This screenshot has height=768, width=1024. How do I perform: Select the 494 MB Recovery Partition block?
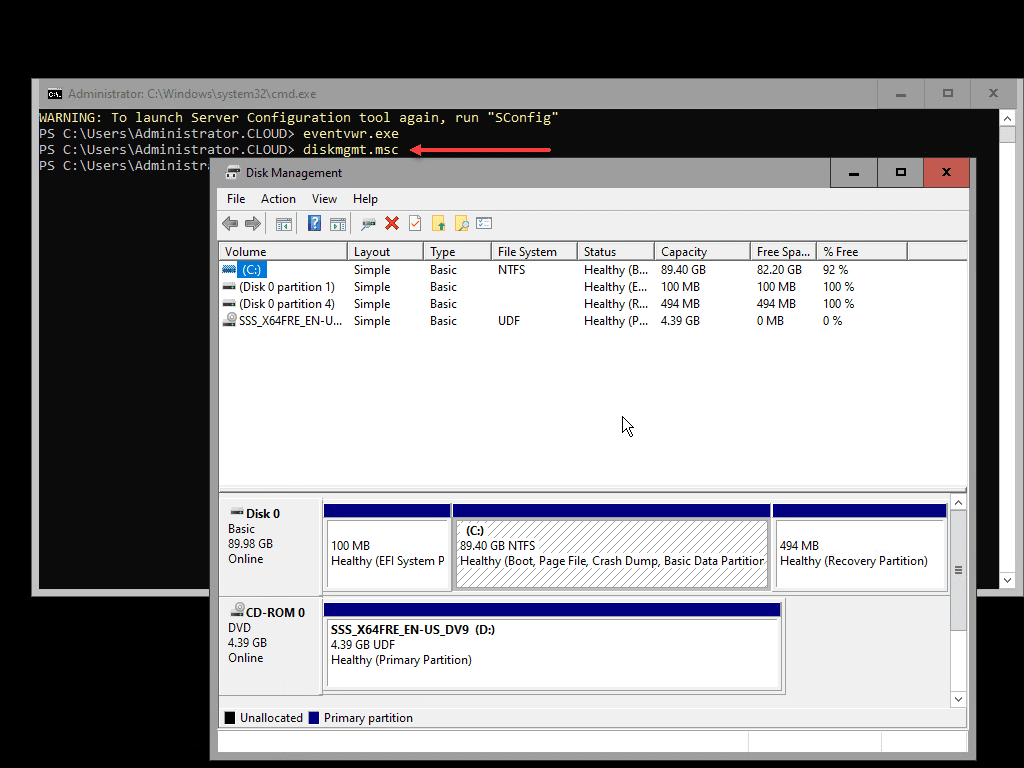[x=859, y=553]
